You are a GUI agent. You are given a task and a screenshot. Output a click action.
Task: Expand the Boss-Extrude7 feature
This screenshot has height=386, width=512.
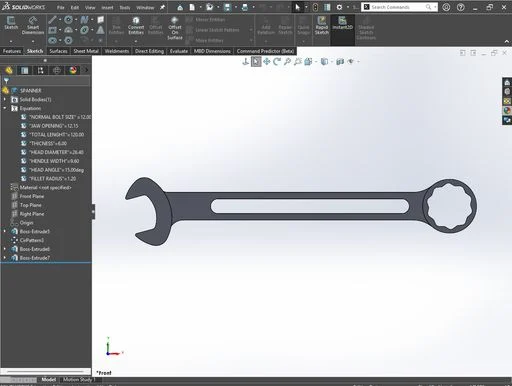click(5, 258)
